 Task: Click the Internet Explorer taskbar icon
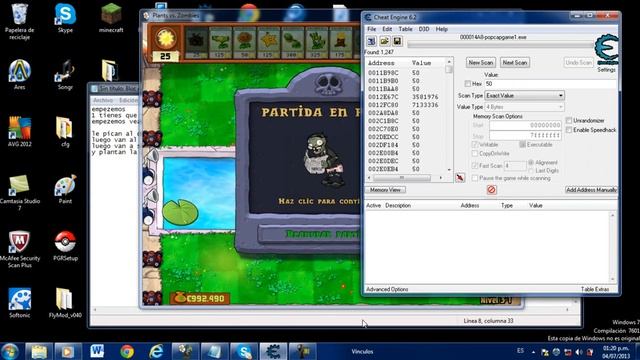[156, 351]
